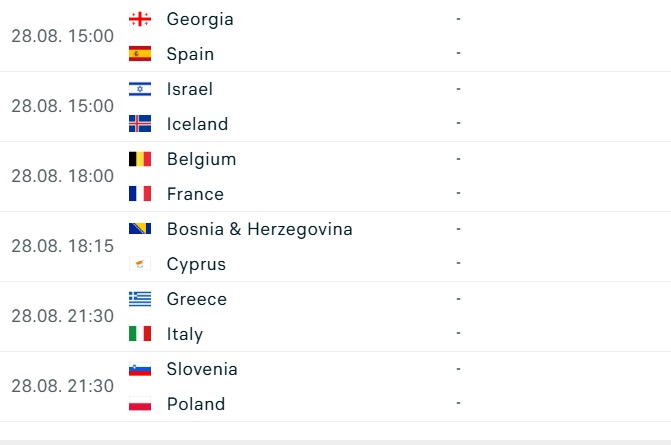Click the Italy flag icon

pos(140,334)
